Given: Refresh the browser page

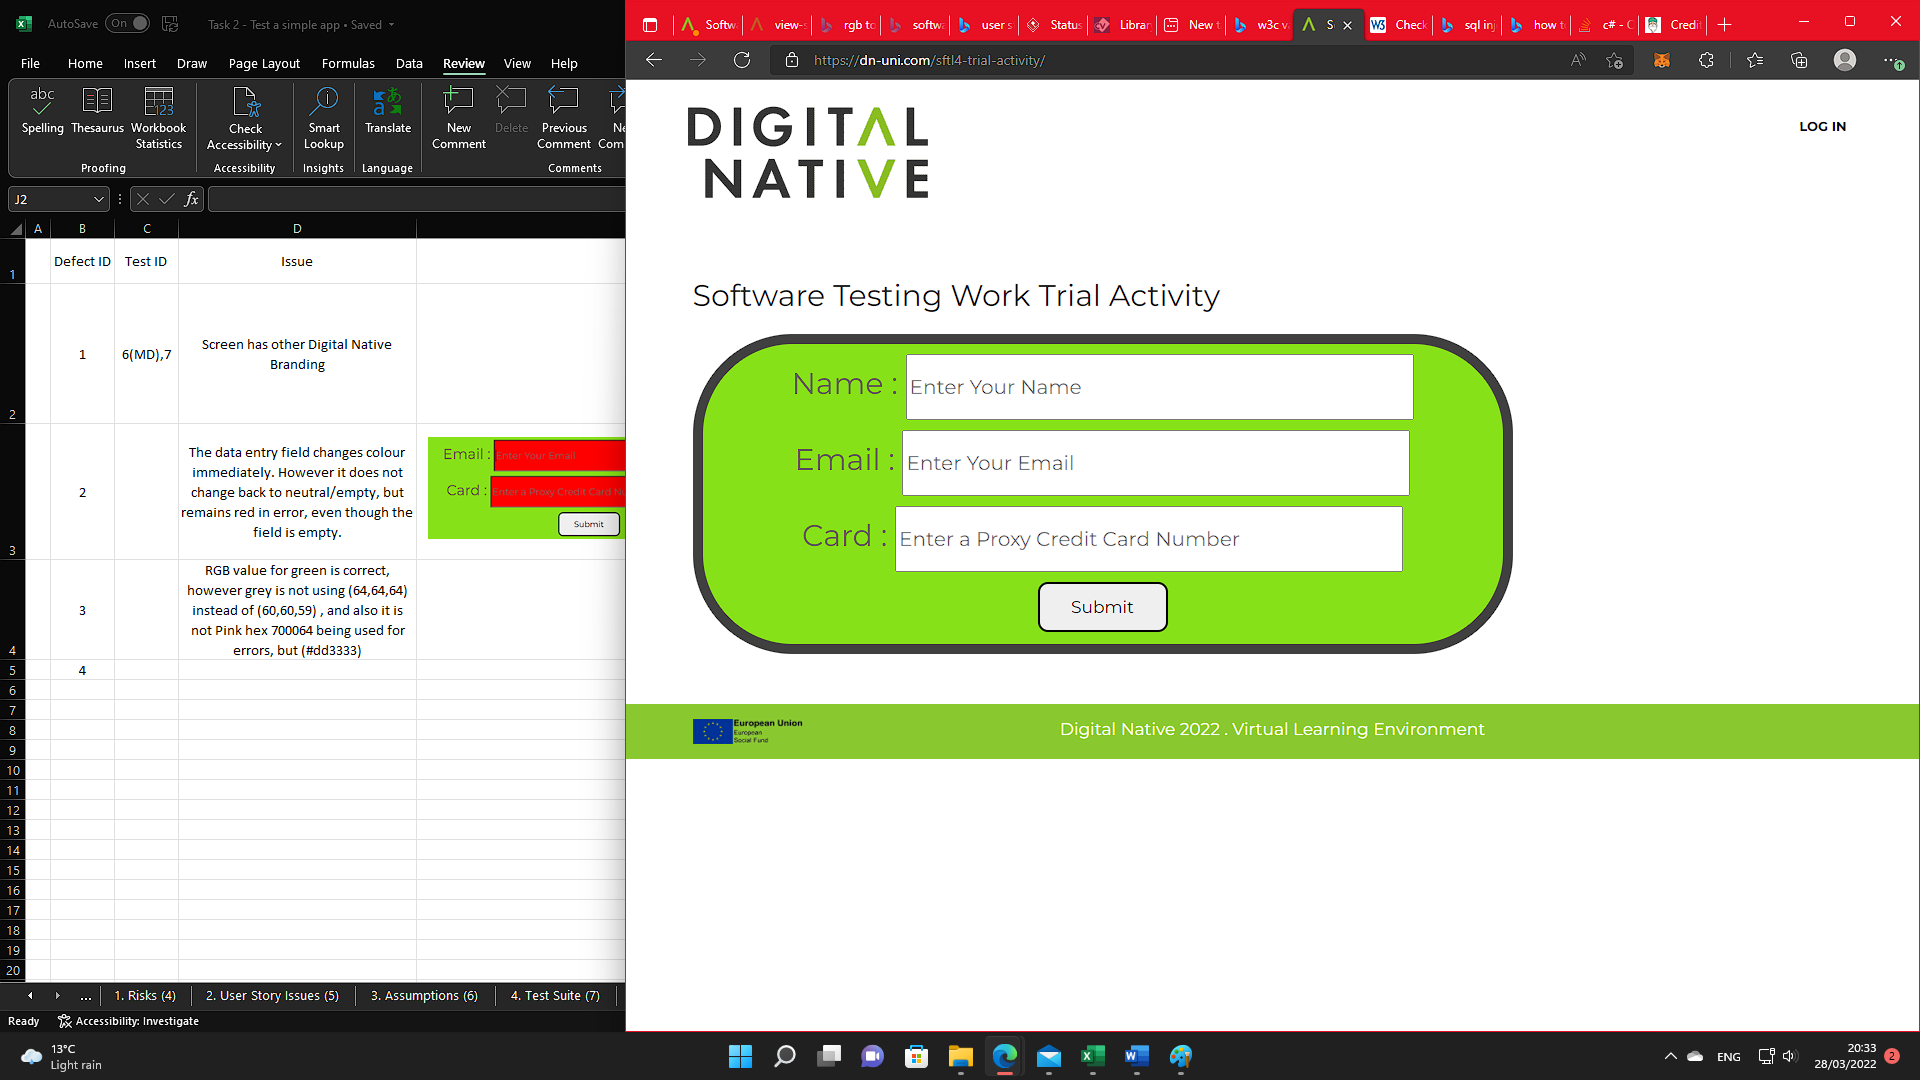Looking at the screenshot, I should (x=742, y=60).
